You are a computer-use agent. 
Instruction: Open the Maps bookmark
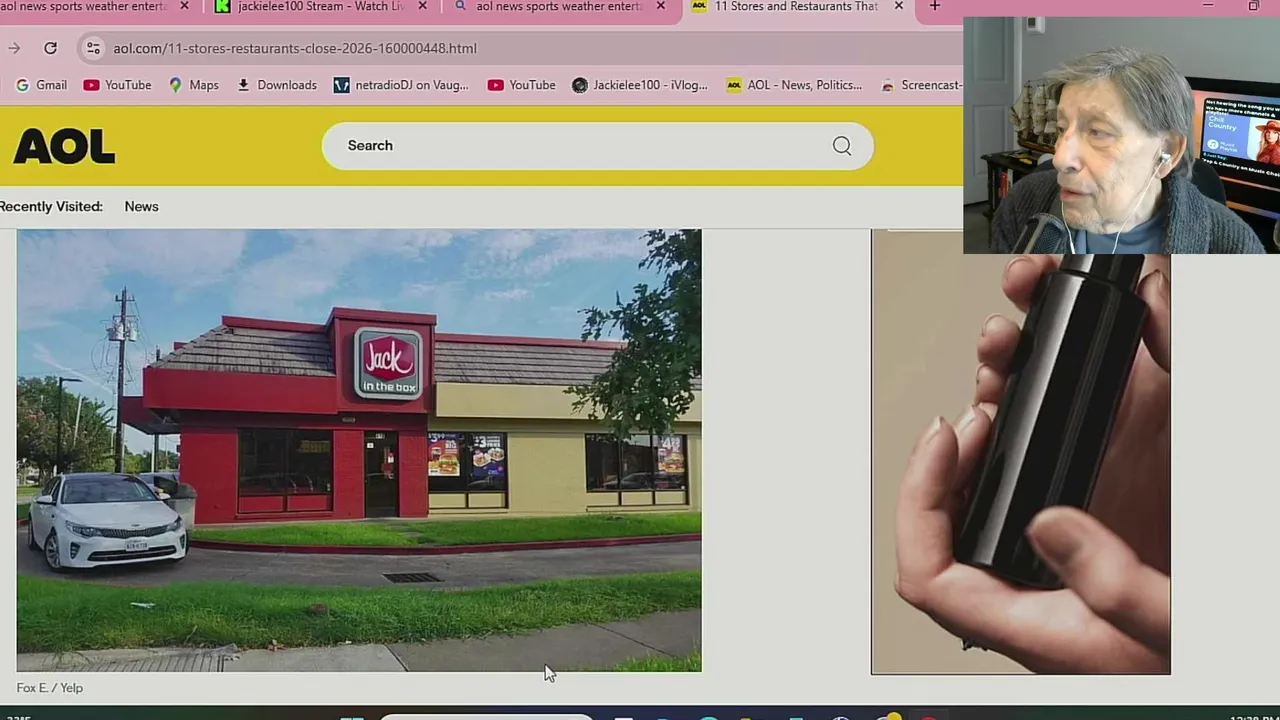coord(193,85)
